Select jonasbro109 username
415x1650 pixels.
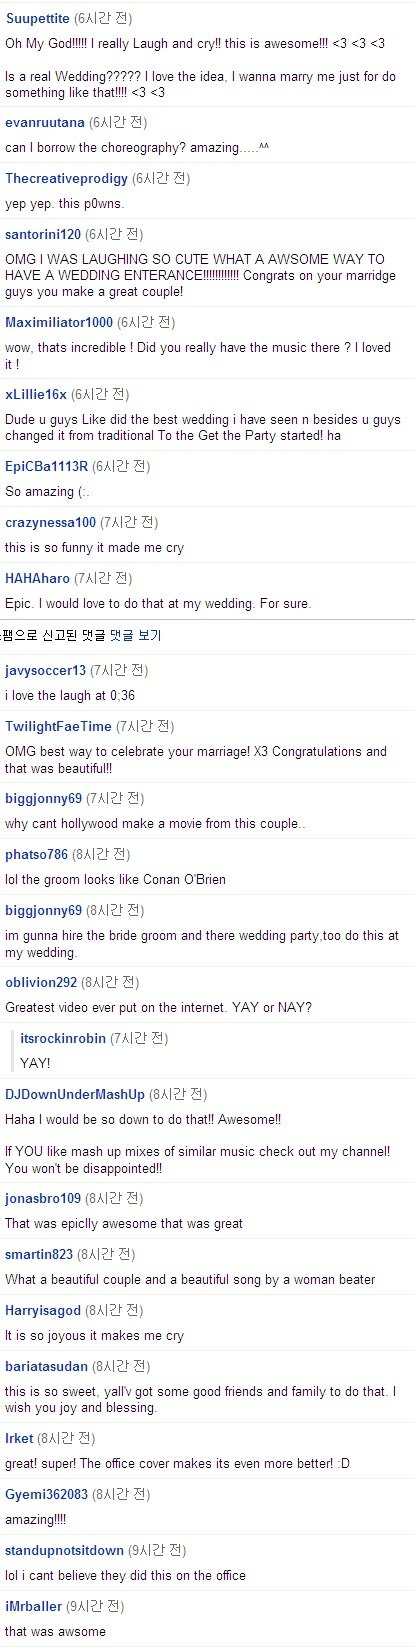[43, 1199]
